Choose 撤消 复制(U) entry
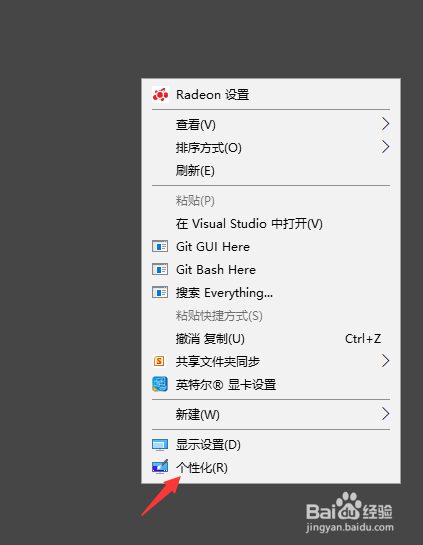 (271, 338)
